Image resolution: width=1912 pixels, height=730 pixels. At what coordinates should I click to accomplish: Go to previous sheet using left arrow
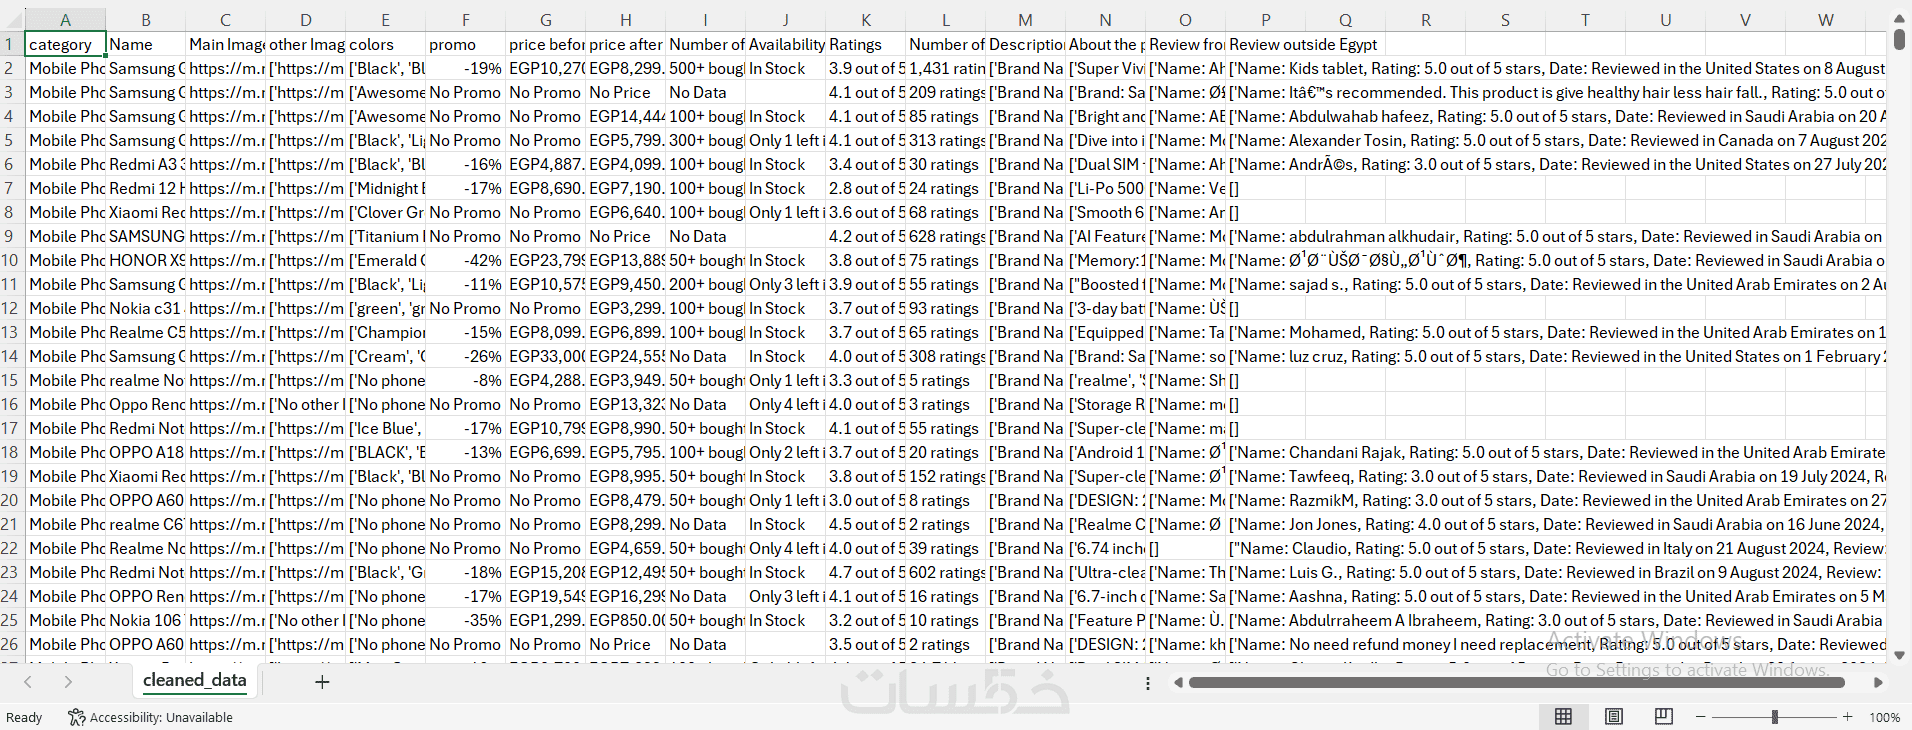point(28,682)
